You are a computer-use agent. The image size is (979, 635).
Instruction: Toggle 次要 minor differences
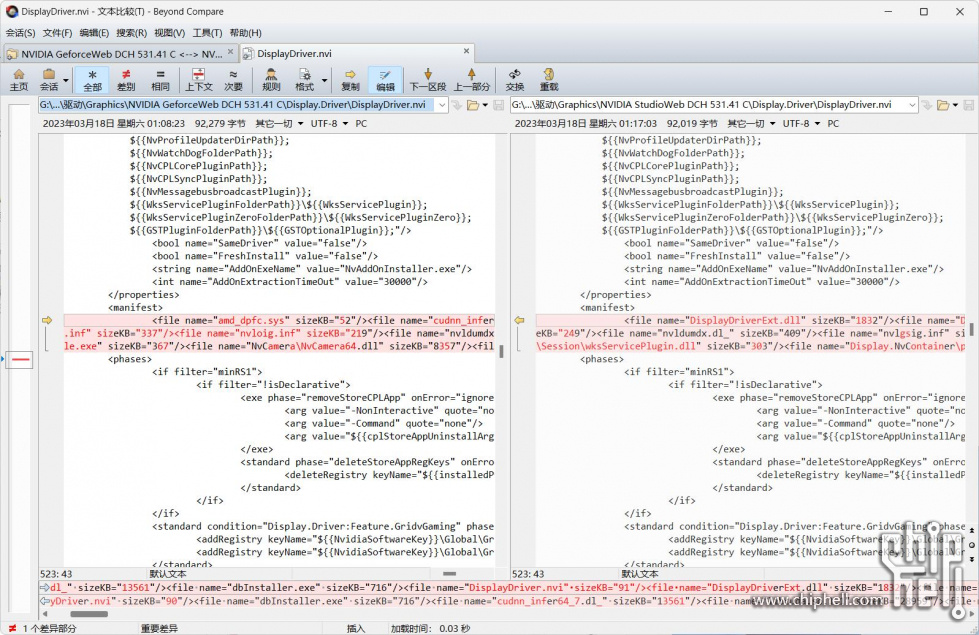tap(233, 80)
